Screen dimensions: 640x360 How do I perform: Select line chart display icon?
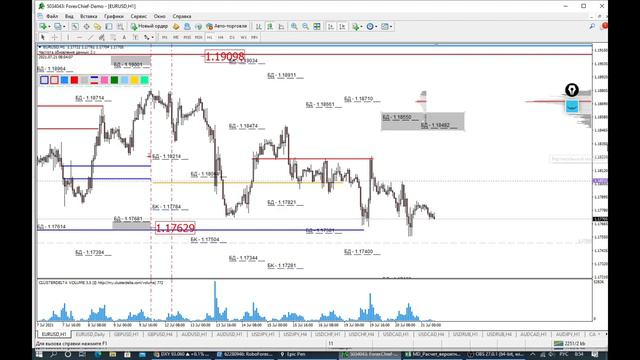(x=281, y=27)
